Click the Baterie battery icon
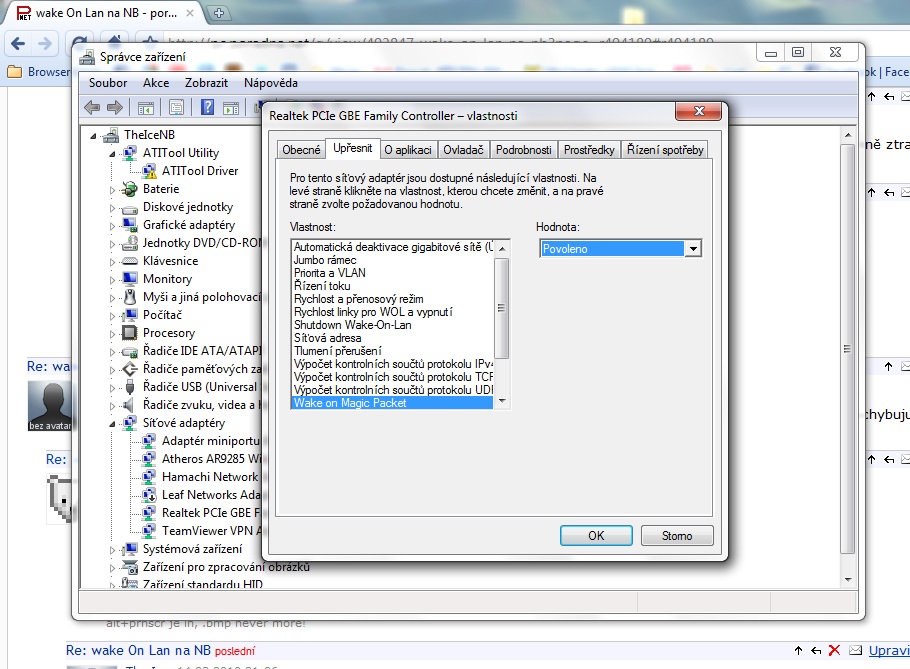910x669 pixels. [129, 189]
